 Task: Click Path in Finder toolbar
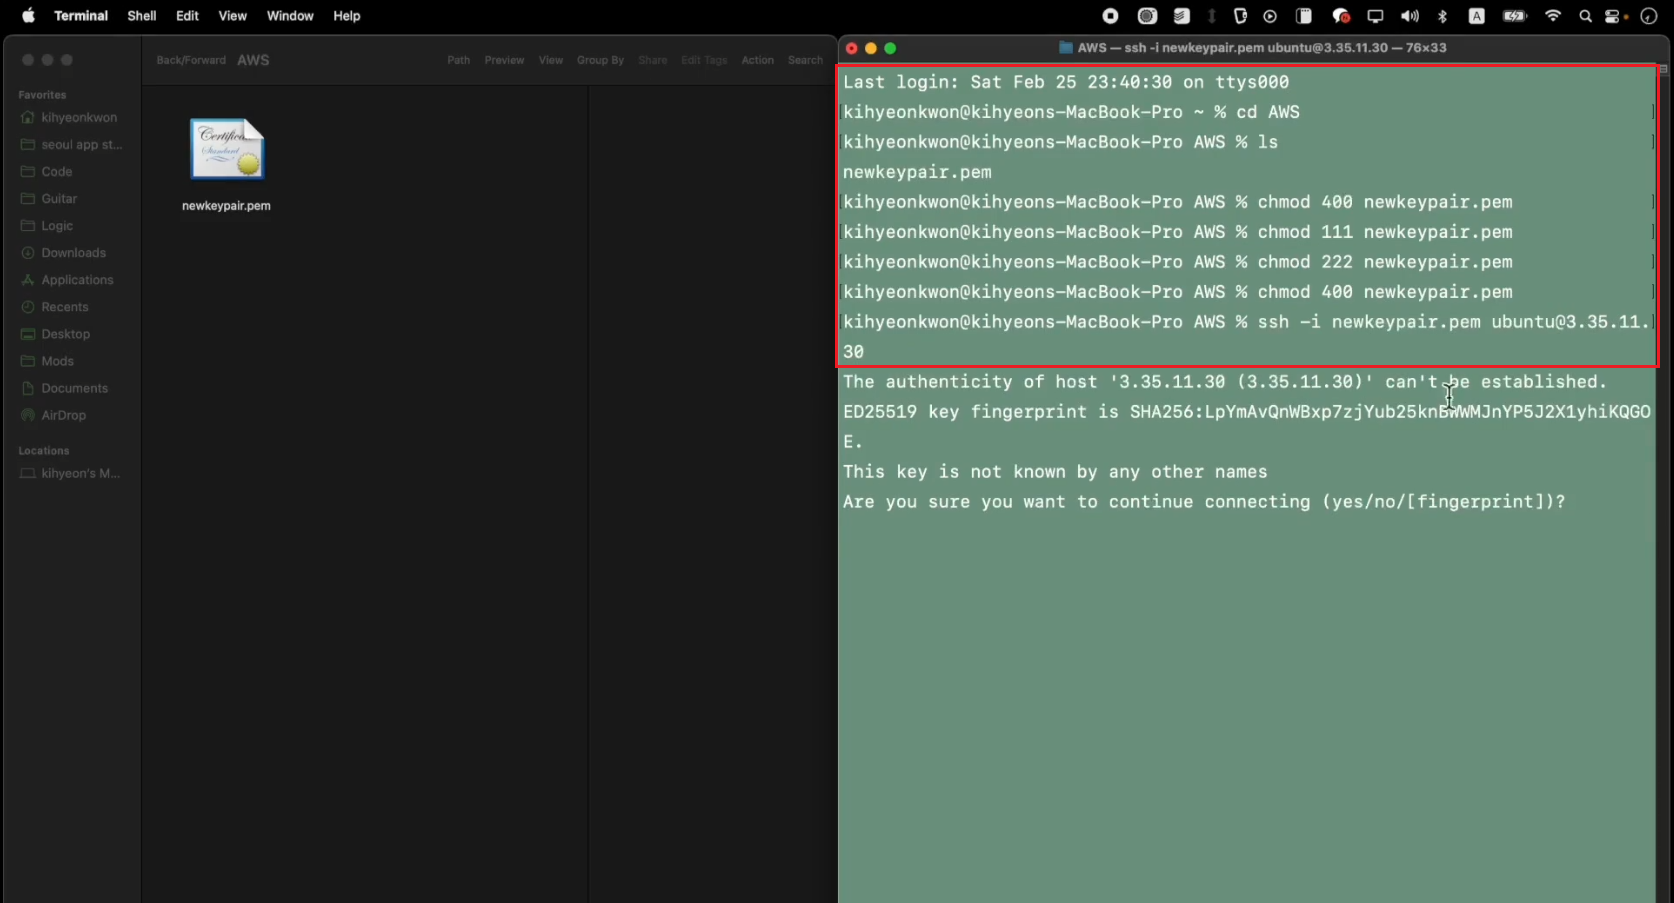pyautogui.click(x=459, y=60)
